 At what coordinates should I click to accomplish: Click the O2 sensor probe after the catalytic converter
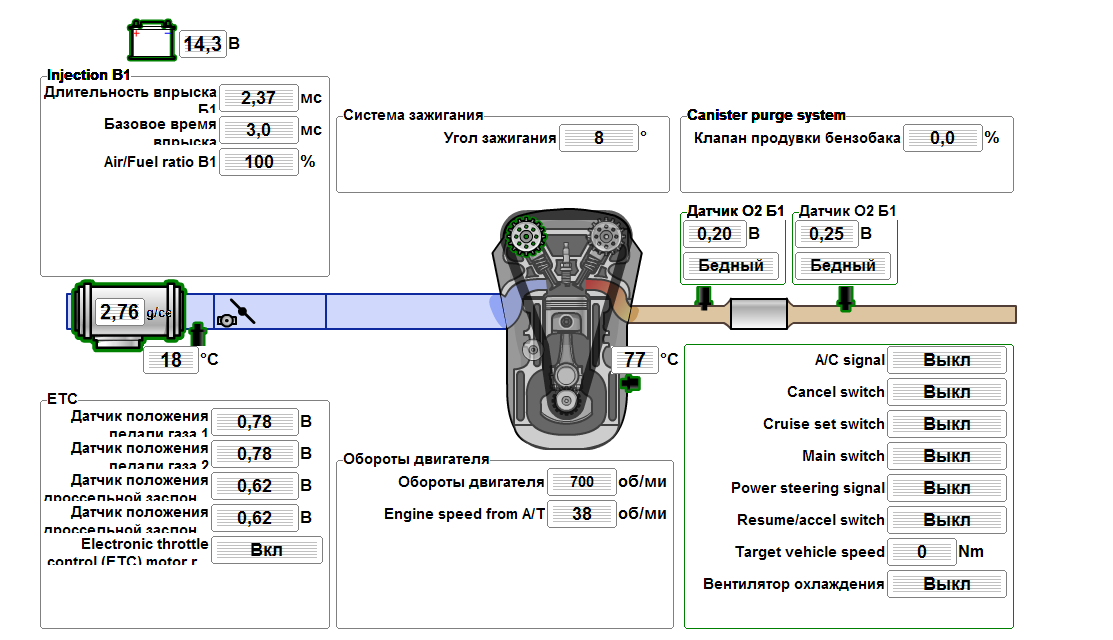tap(845, 298)
